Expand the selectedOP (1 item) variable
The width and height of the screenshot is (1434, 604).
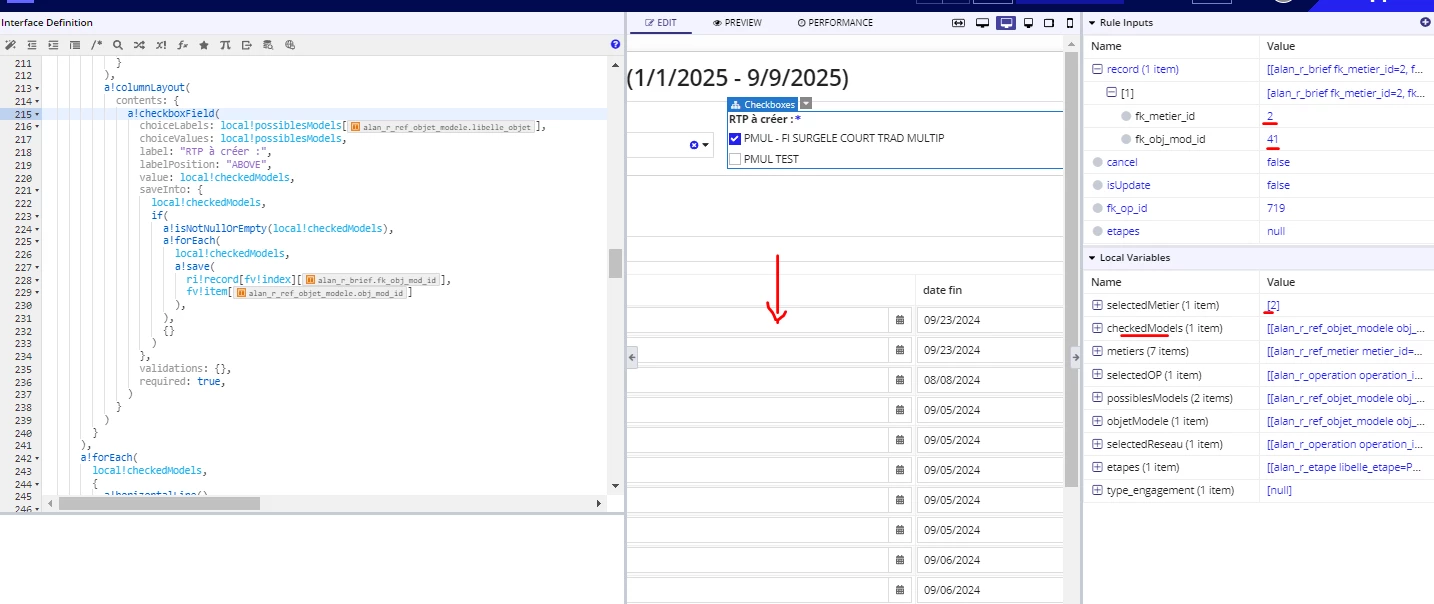pyautogui.click(x=1097, y=375)
